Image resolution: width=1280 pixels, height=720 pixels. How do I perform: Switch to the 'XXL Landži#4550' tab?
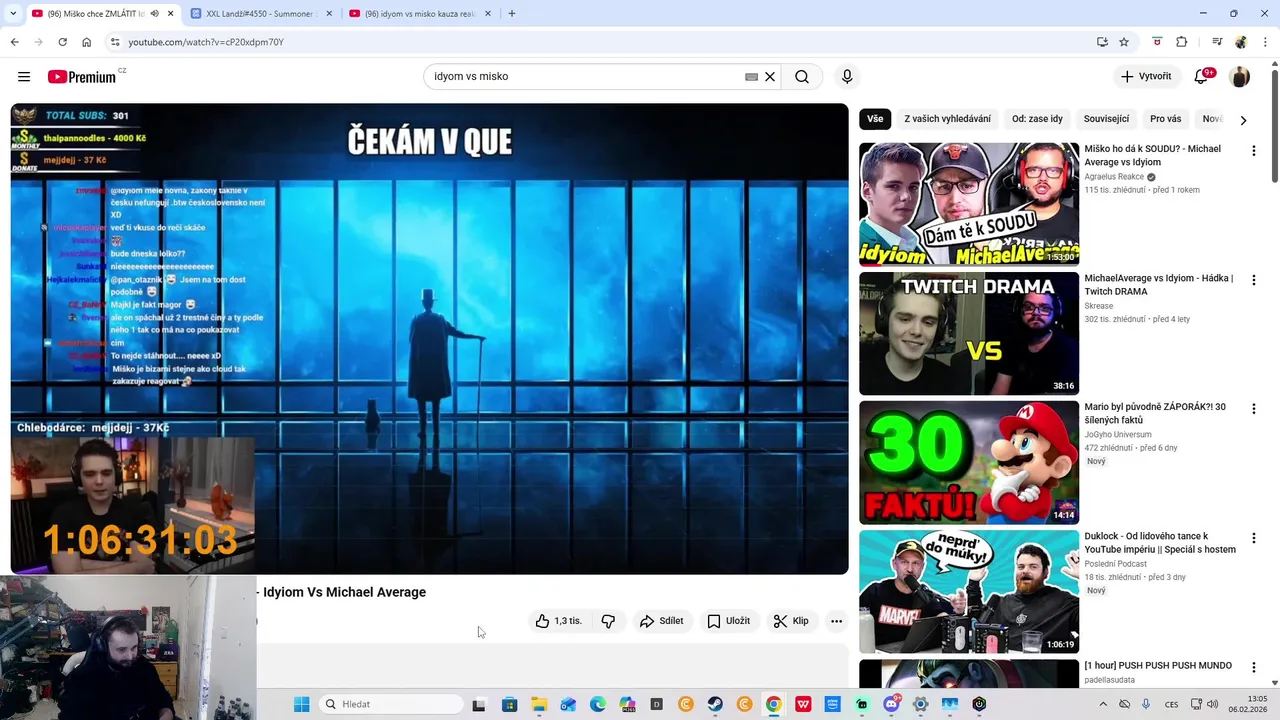[x=260, y=14]
